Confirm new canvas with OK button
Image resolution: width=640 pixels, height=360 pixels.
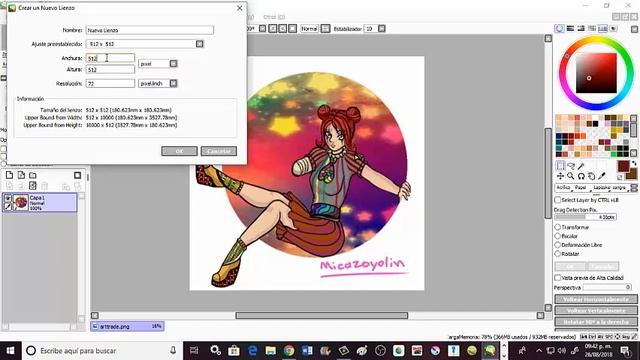[x=179, y=151]
